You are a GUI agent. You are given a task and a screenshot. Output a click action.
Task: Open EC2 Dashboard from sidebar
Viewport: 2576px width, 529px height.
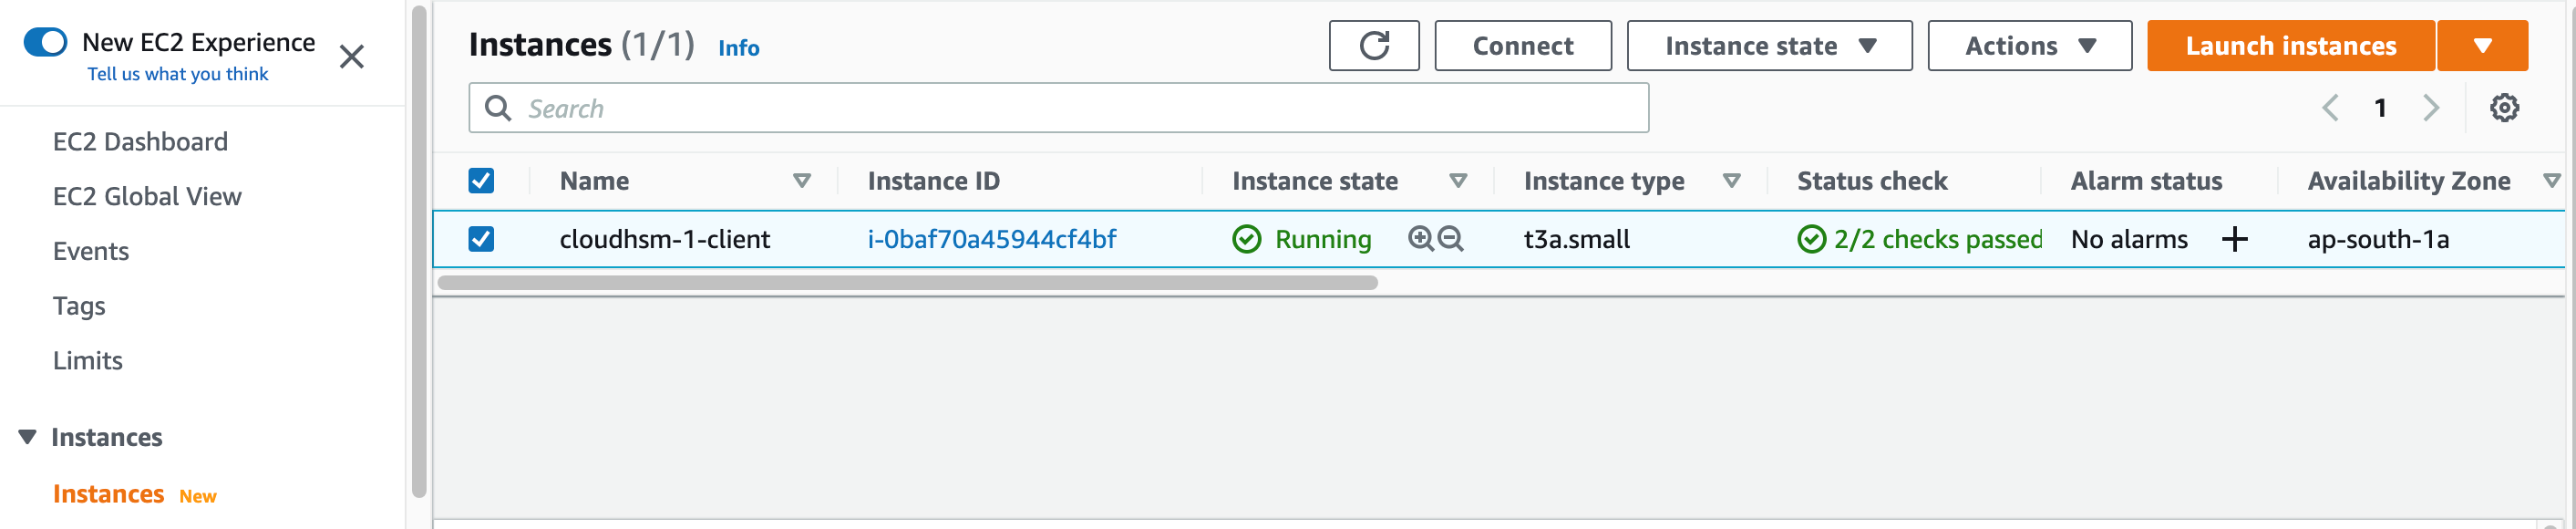click(140, 141)
